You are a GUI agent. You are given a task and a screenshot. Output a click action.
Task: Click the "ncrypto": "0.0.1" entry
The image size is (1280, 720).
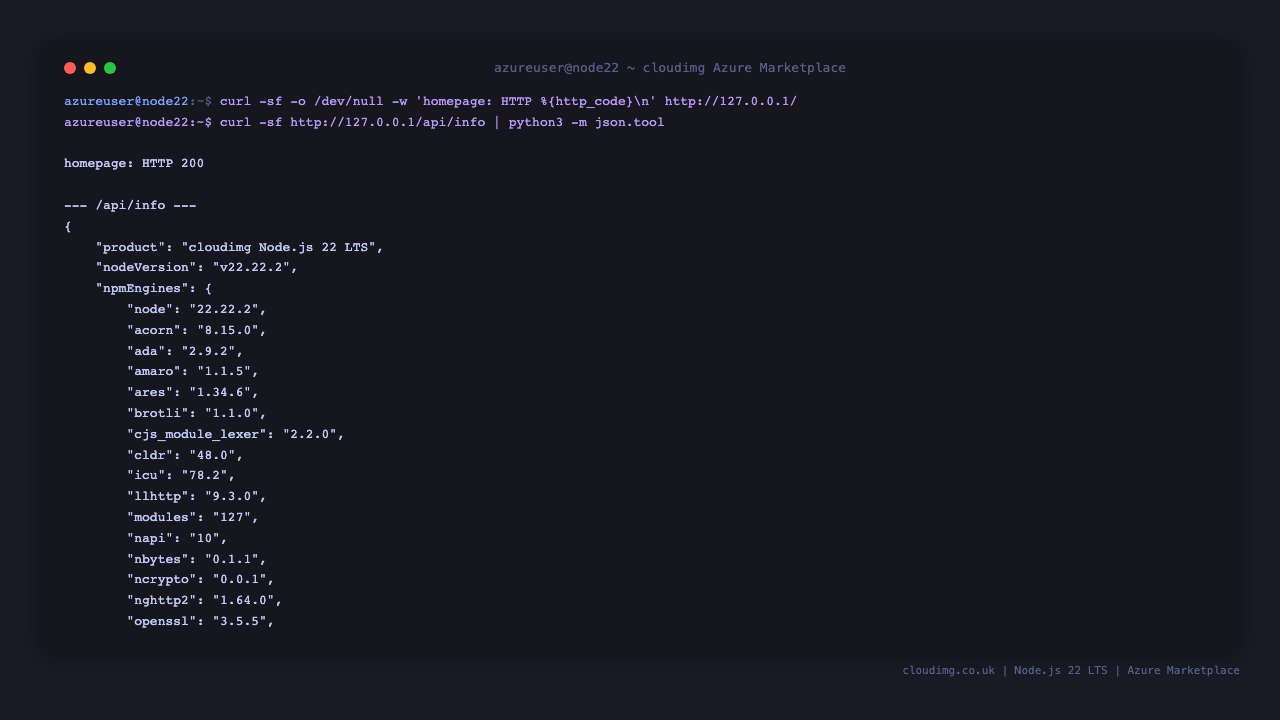pos(201,579)
